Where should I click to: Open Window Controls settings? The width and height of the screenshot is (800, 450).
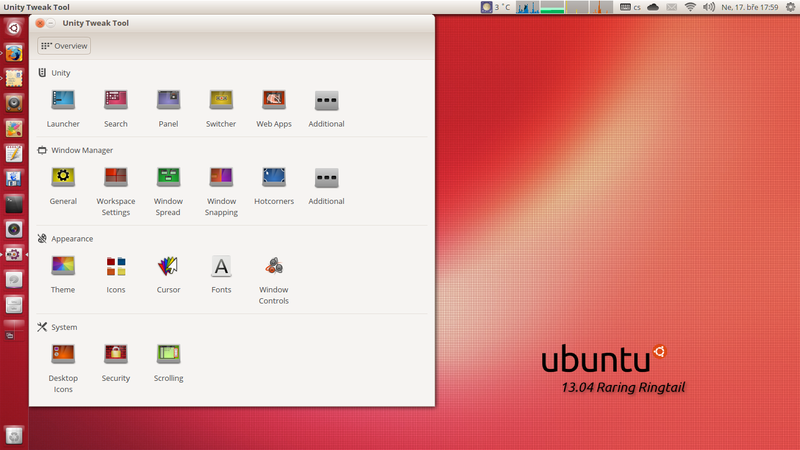click(x=274, y=280)
